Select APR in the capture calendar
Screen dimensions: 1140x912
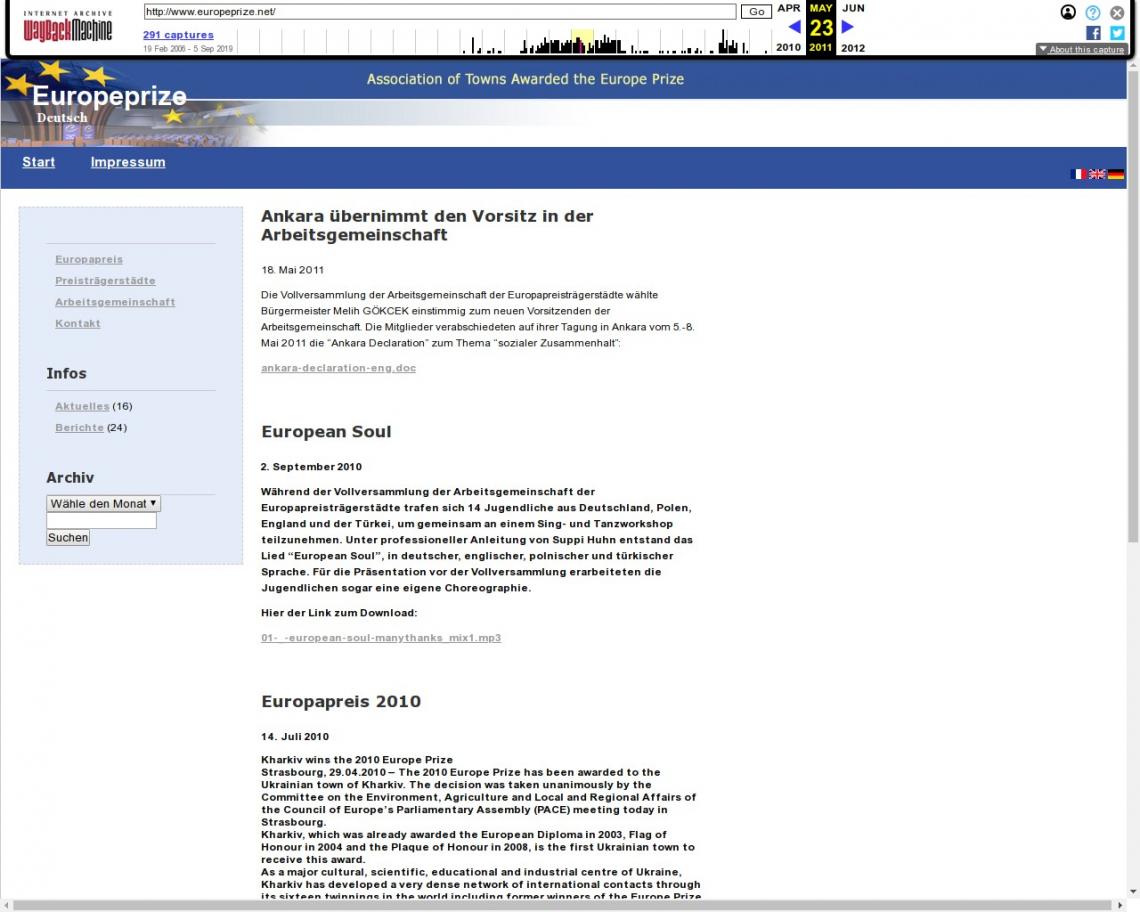pos(789,8)
